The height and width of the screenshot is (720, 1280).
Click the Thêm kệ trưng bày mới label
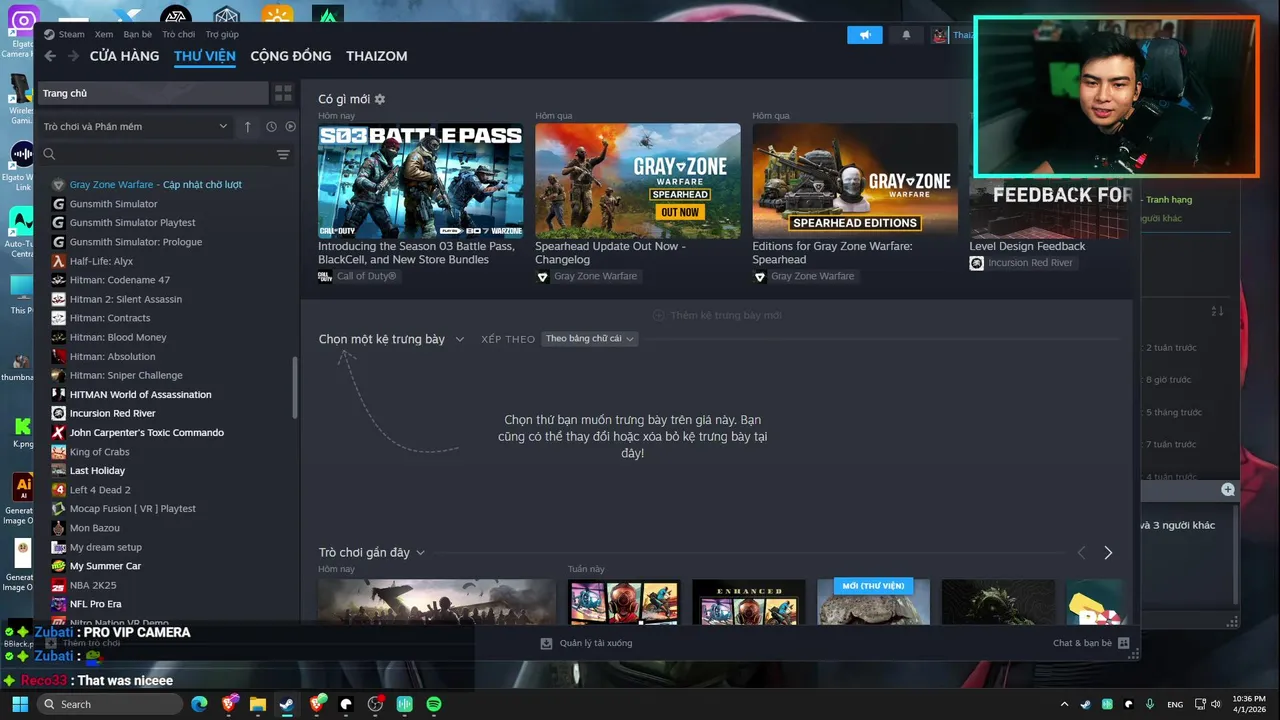point(726,315)
